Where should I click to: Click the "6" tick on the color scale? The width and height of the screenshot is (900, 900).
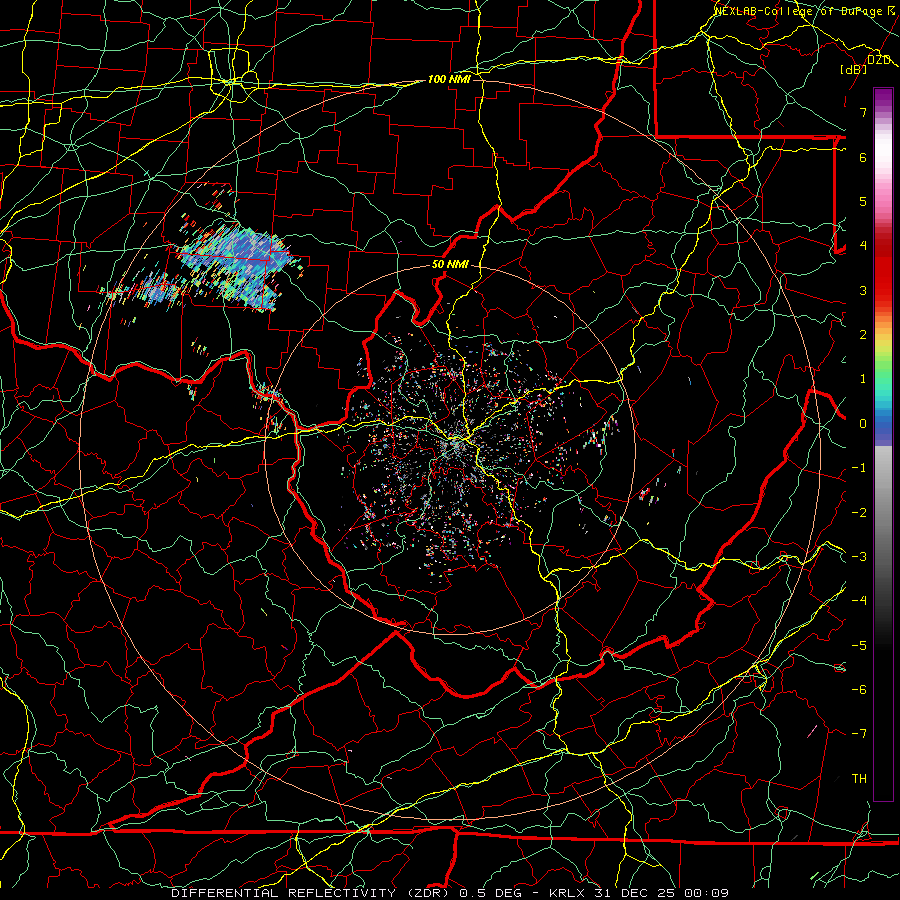[x=863, y=157]
